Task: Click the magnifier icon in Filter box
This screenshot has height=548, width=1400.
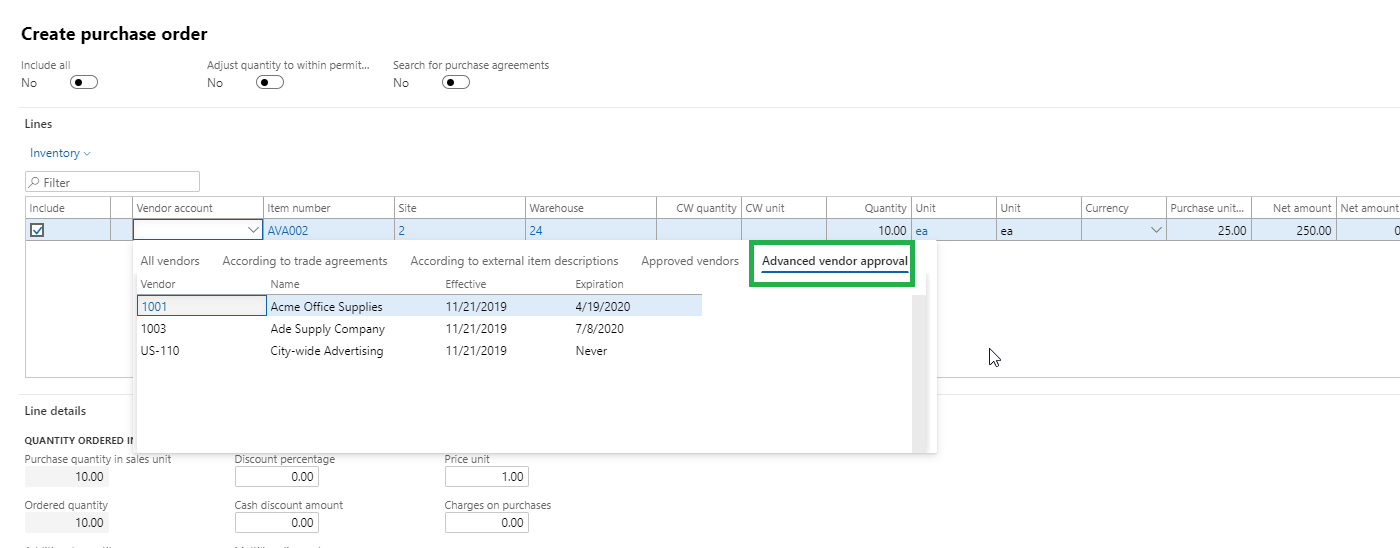Action: pos(35,182)
